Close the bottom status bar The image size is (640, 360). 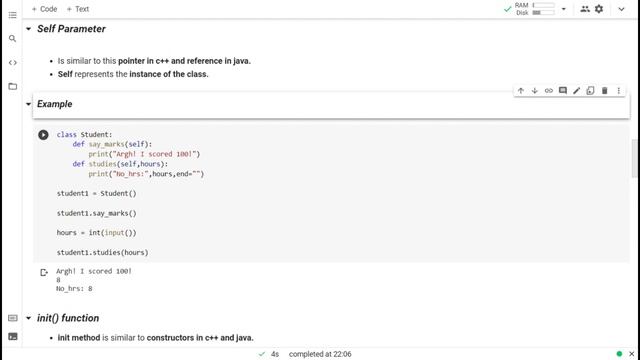pos(631,354)
